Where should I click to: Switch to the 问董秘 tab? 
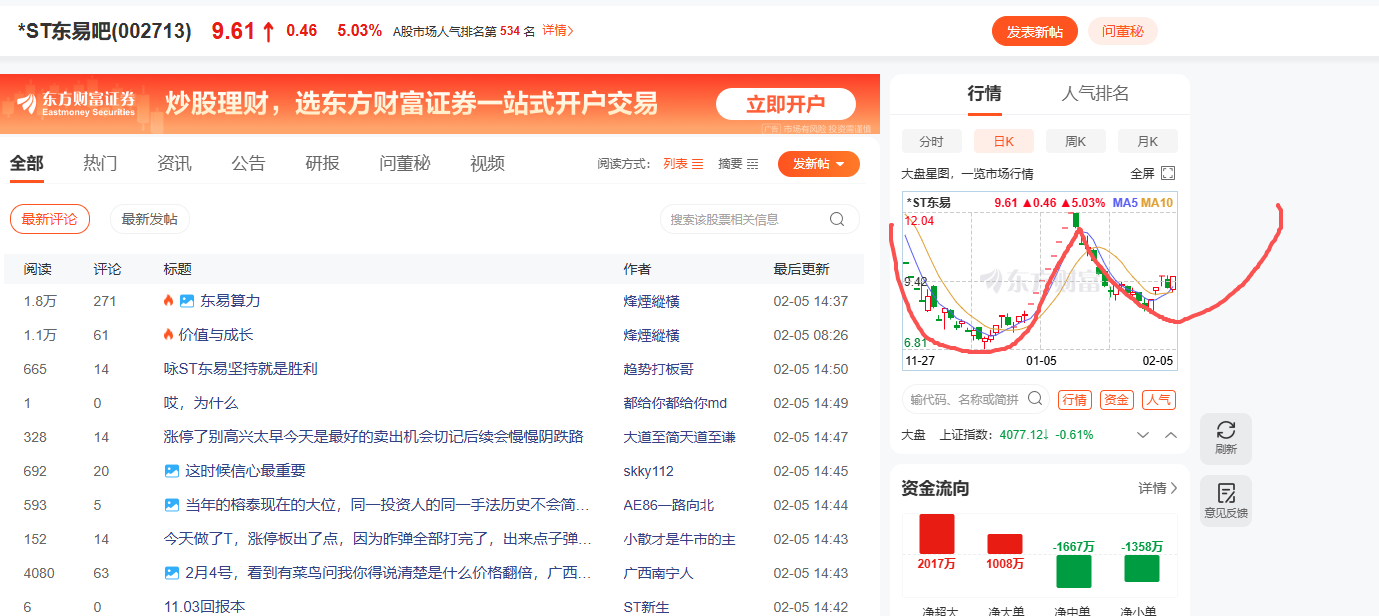(405, 163)
